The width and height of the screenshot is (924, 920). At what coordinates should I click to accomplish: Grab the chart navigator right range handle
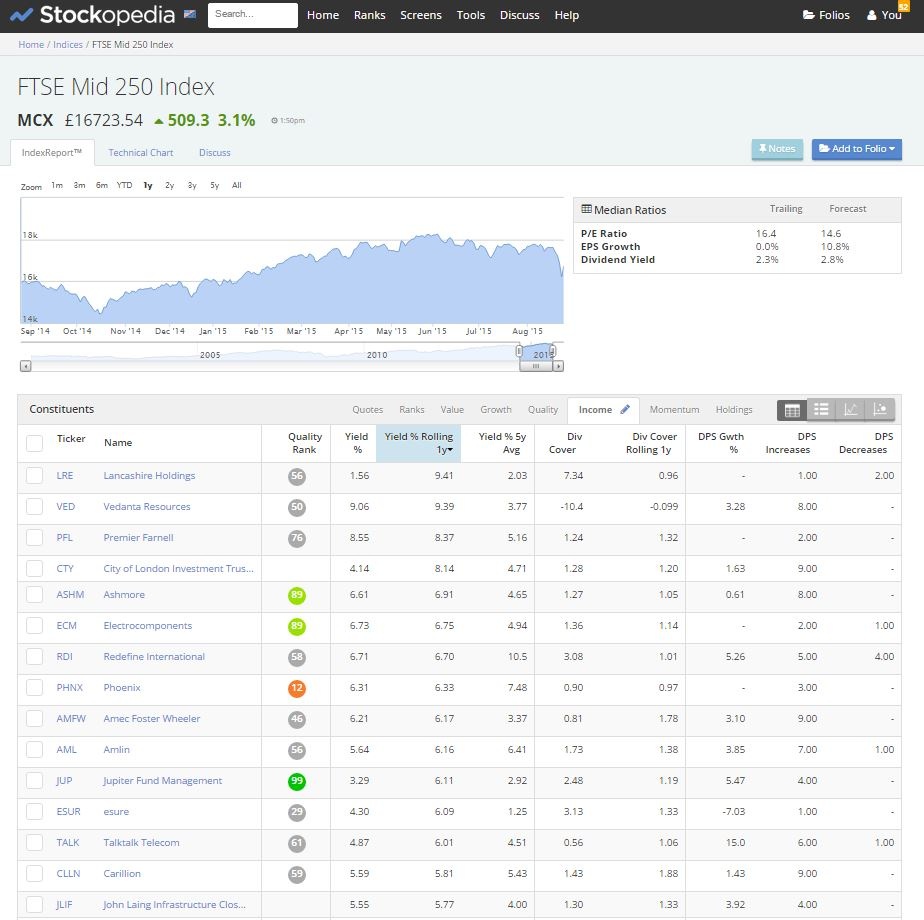tap(552, 351)
